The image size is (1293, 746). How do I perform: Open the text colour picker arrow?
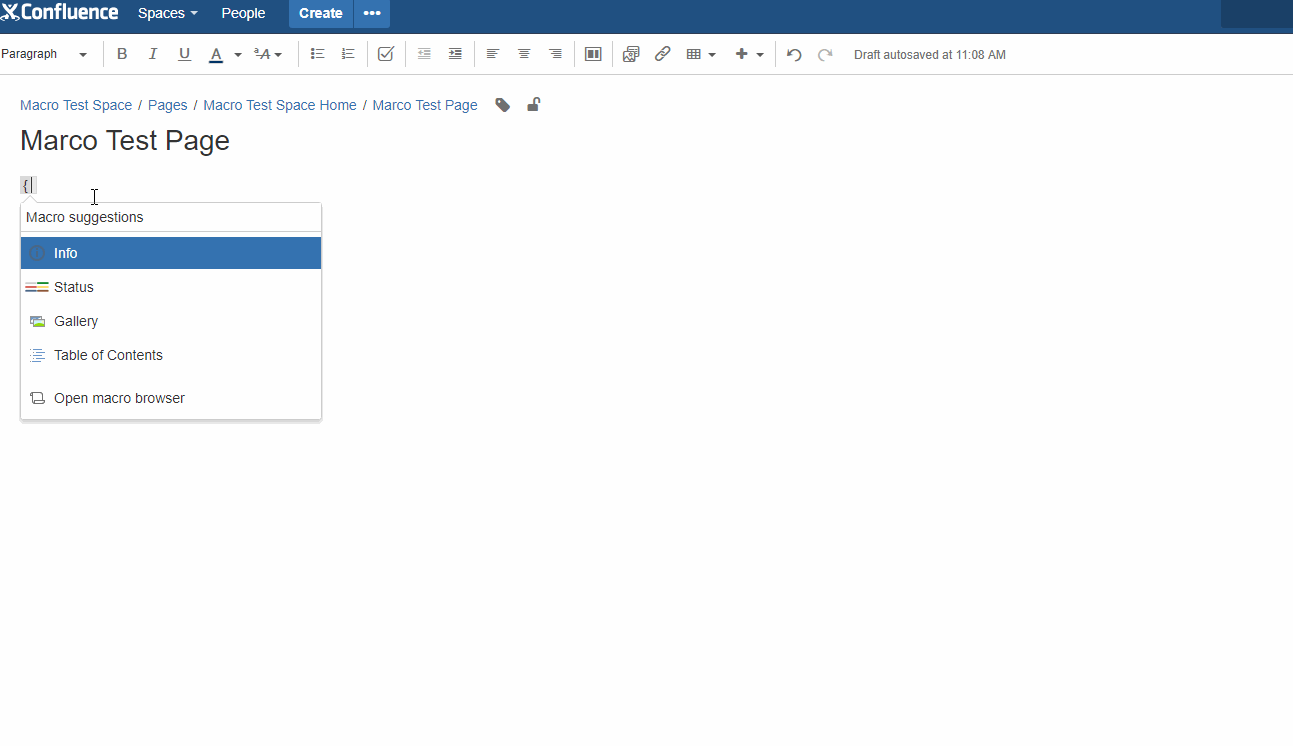coord(238,54)
